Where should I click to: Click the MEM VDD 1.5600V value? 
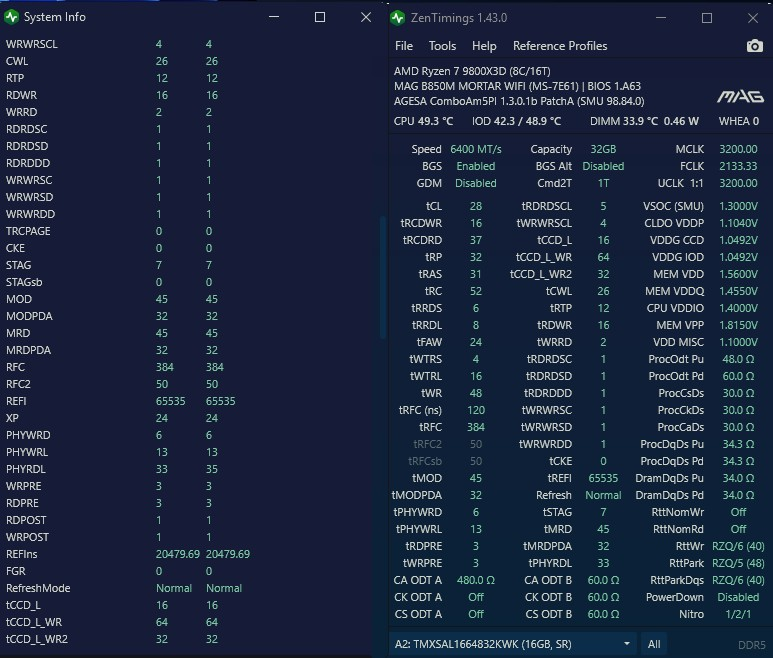(738, 274)
